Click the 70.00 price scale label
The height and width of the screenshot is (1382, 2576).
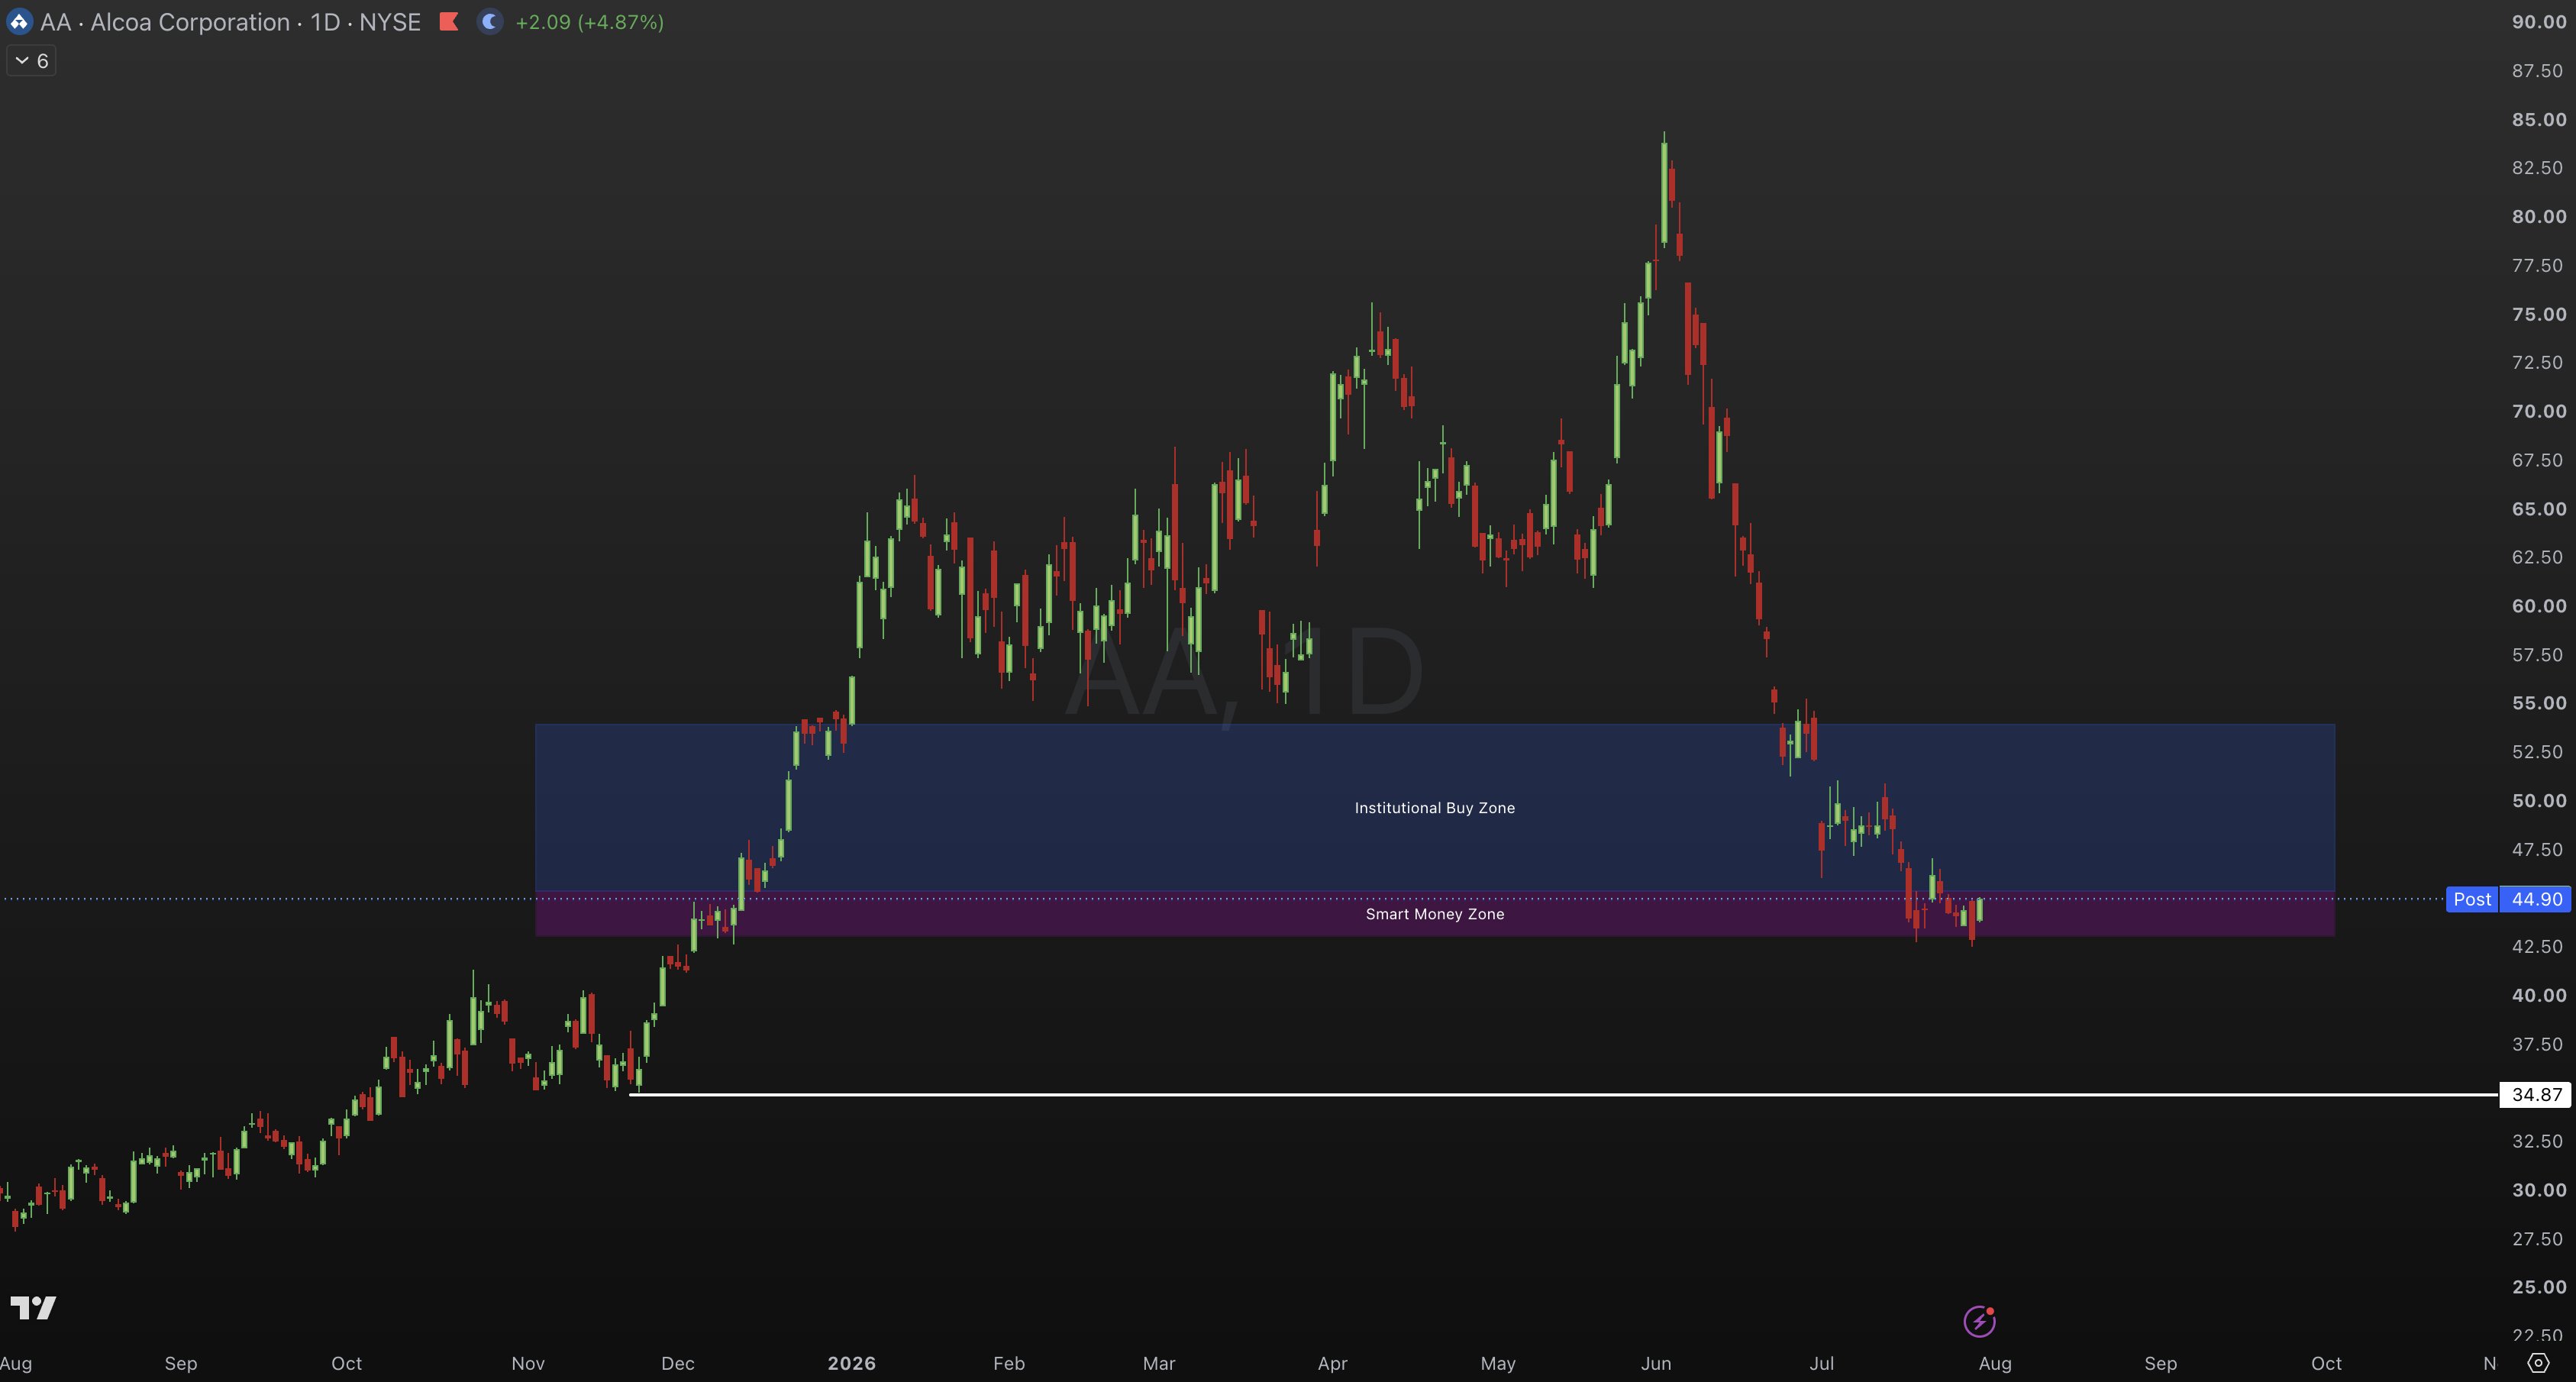click(2538, 411)
